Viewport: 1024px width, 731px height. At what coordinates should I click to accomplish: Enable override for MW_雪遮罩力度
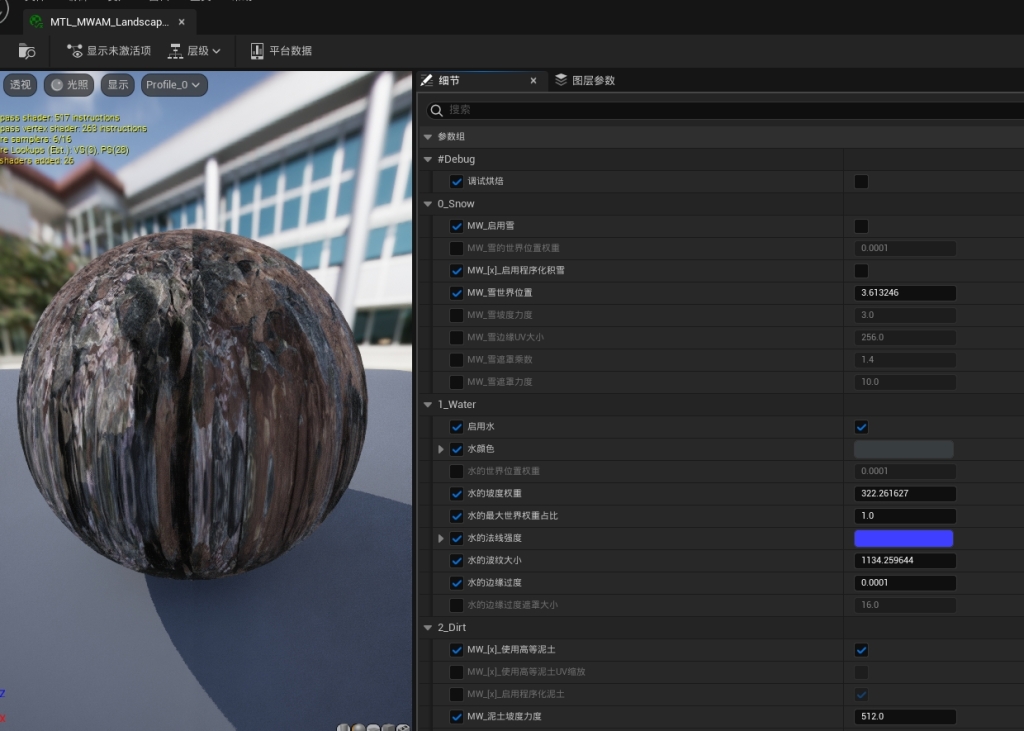(x=456, y=382)
